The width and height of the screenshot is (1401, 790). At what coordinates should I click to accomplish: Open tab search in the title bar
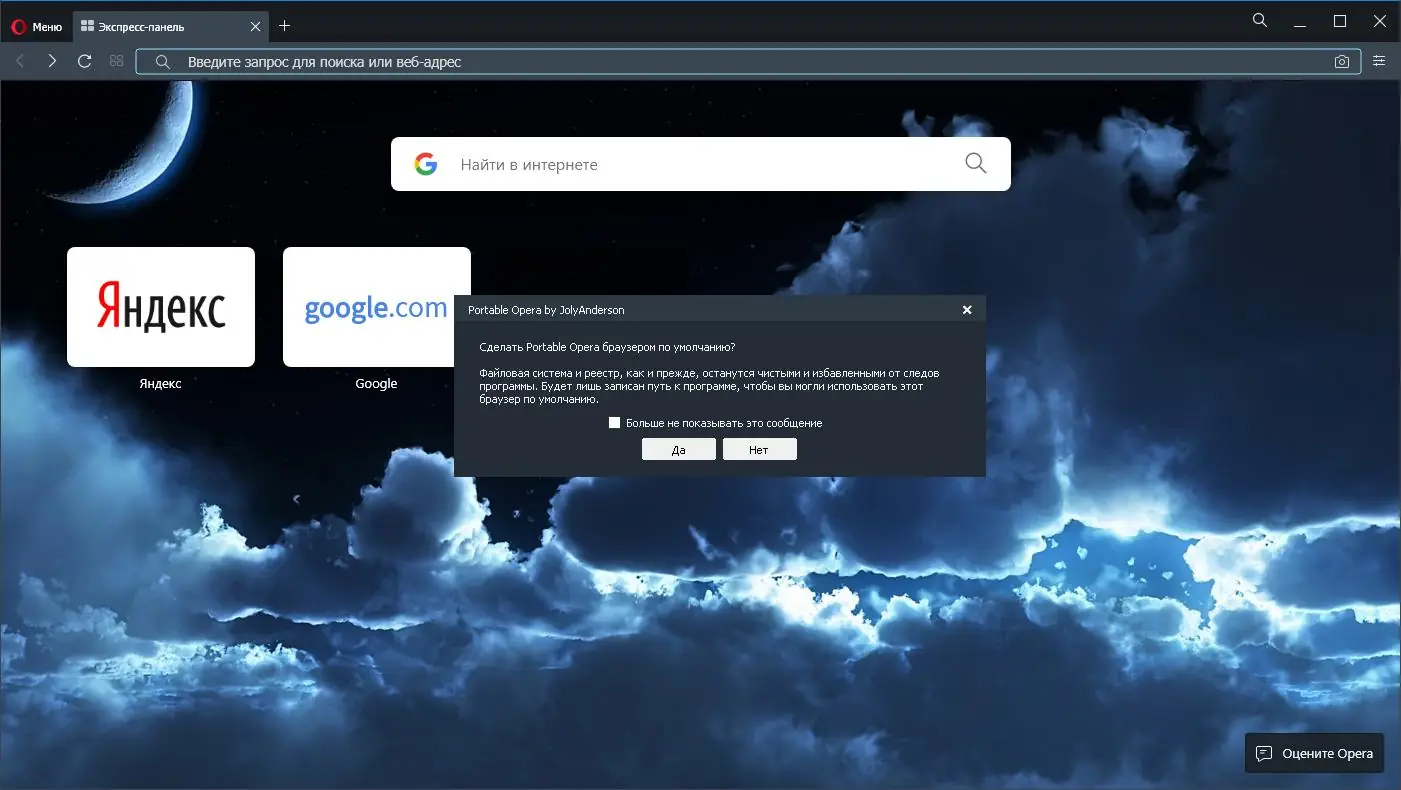click(x=1260, y=20)
